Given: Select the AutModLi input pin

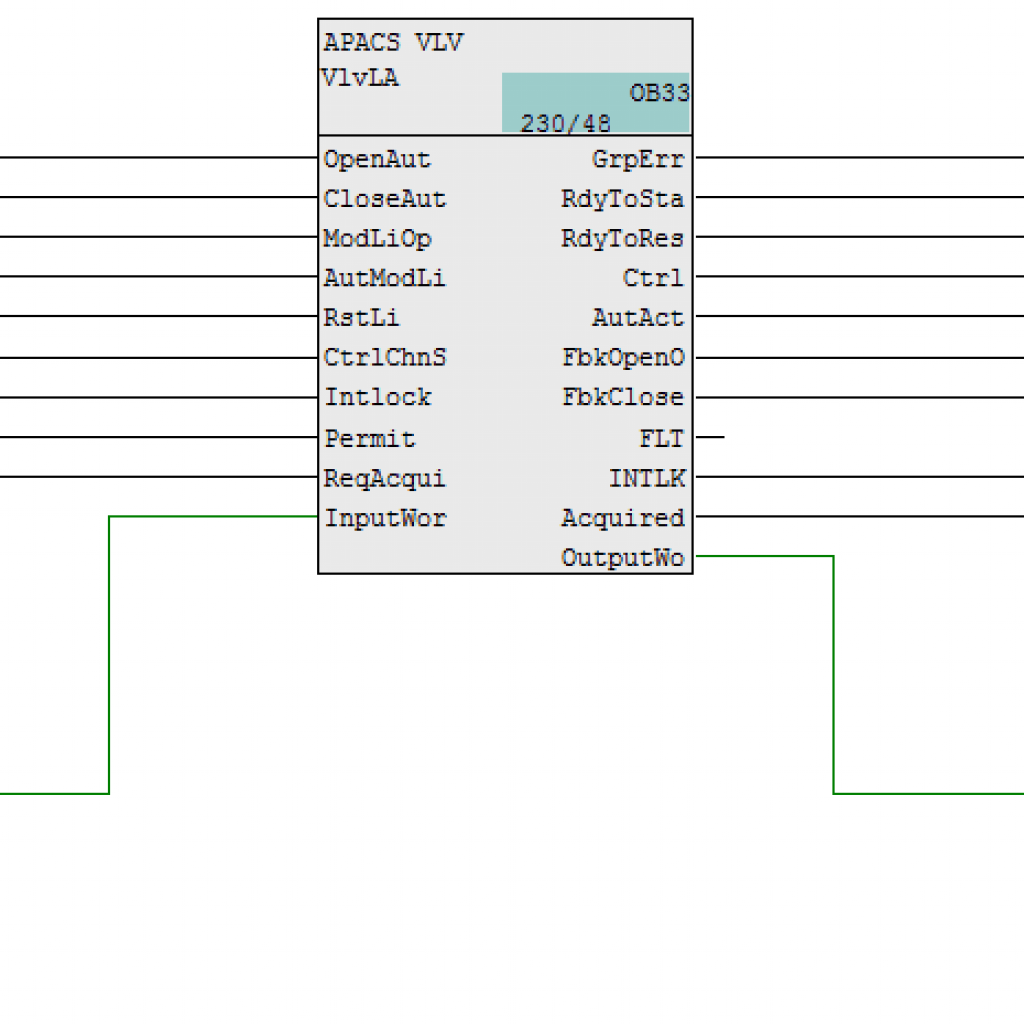Looking at the screenshot, I should (x=384, y=278).
